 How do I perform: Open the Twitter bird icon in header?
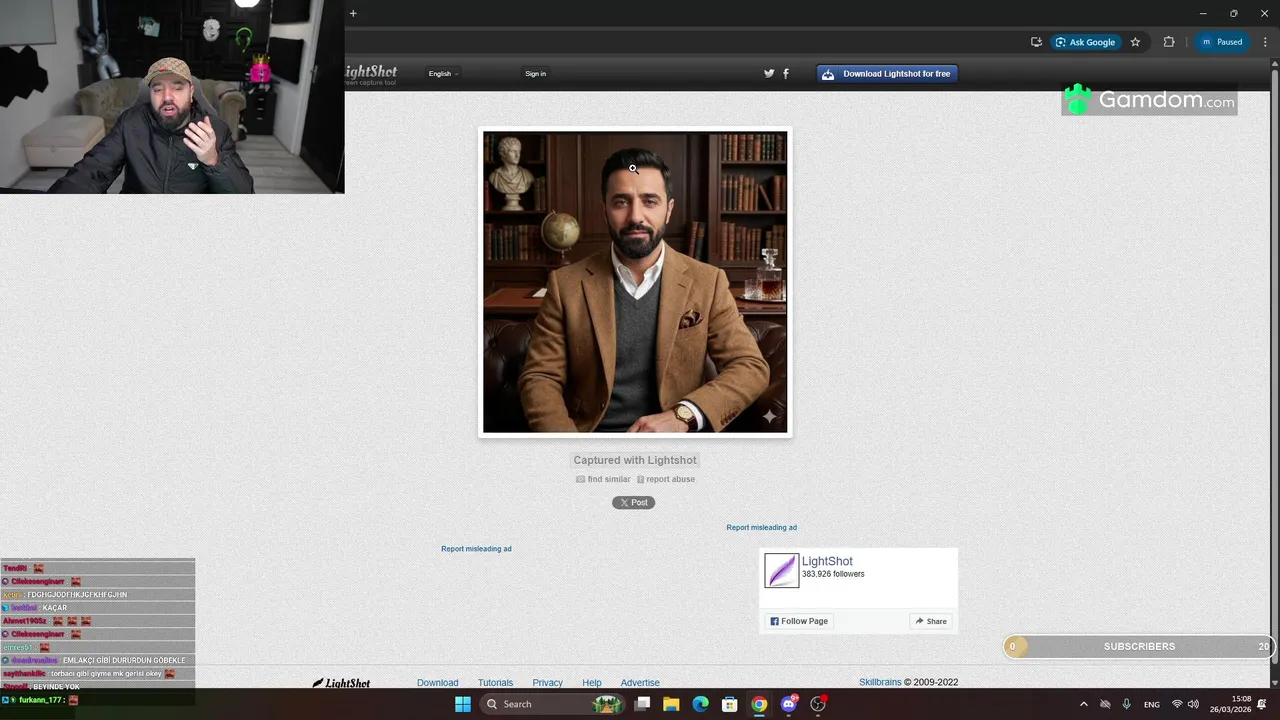click(769, 73)
